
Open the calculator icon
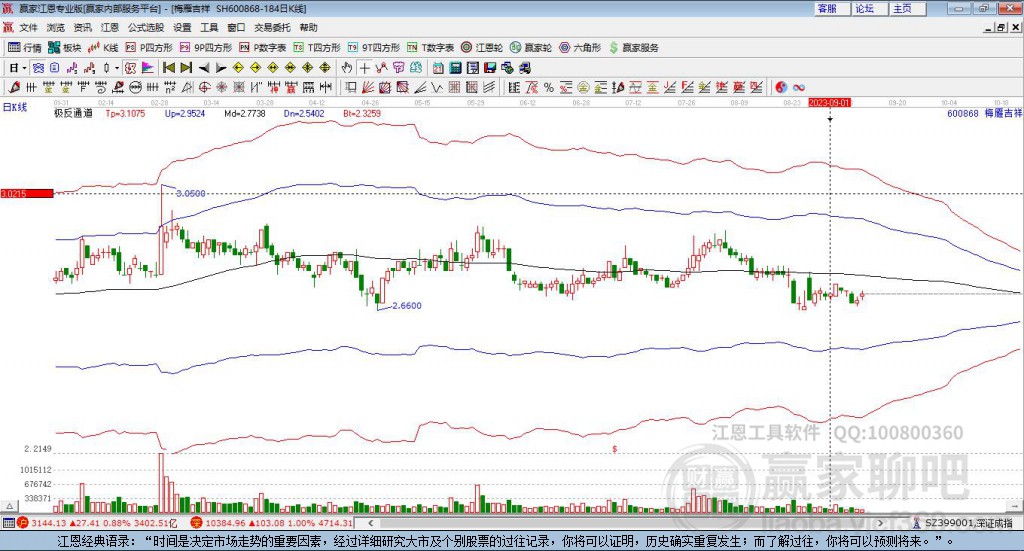pyautogui.click(x=456, y=68)
